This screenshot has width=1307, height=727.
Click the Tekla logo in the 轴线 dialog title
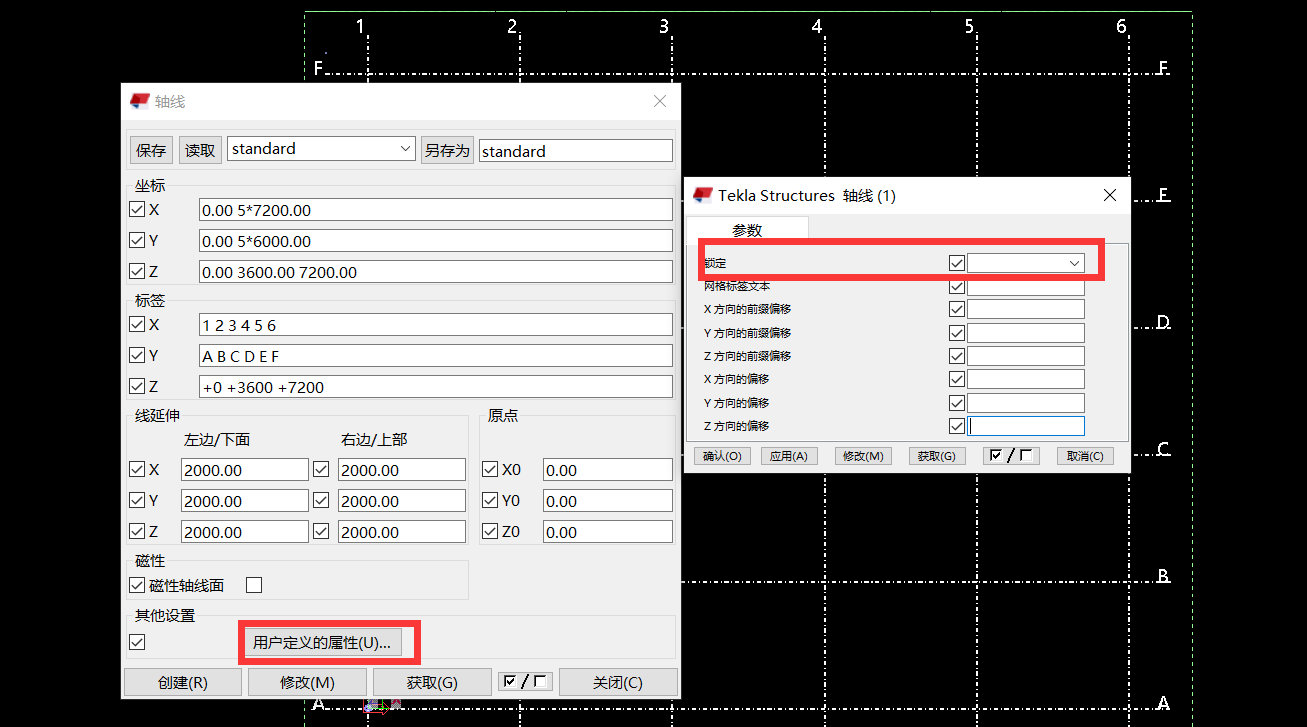[x=140, y=101]
